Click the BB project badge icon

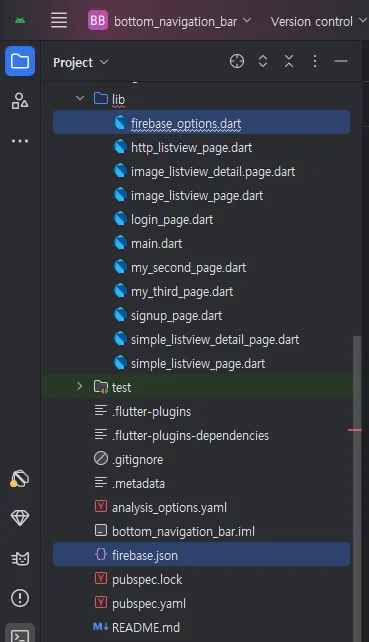98,20
